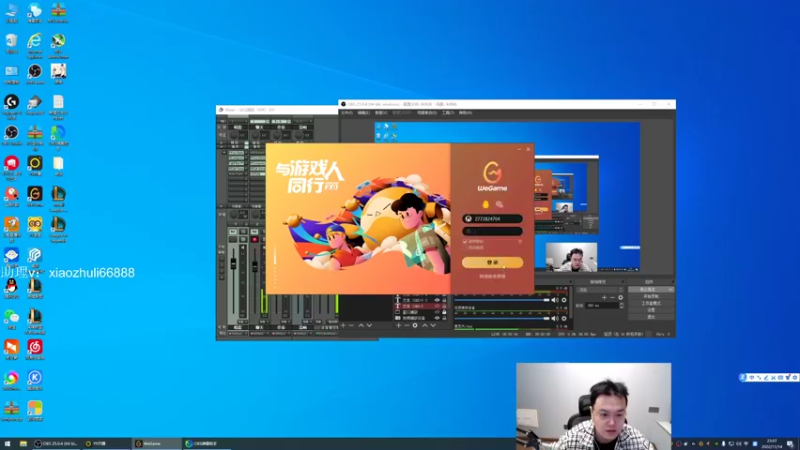Toggle eye visibility of bottom OBS source row

pos(437,318)
